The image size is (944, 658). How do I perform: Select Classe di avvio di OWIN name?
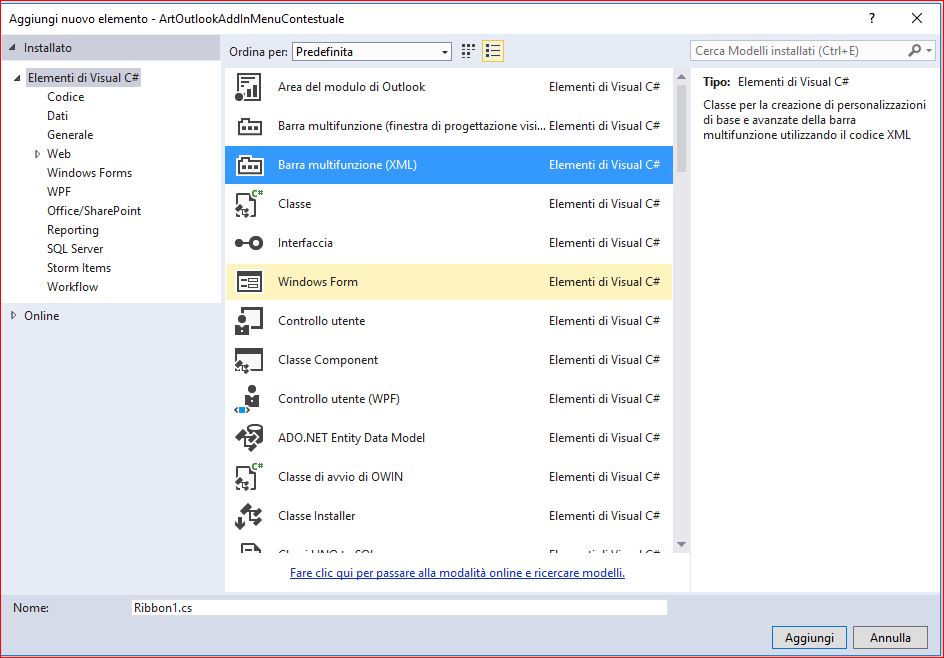pos(340,477)
